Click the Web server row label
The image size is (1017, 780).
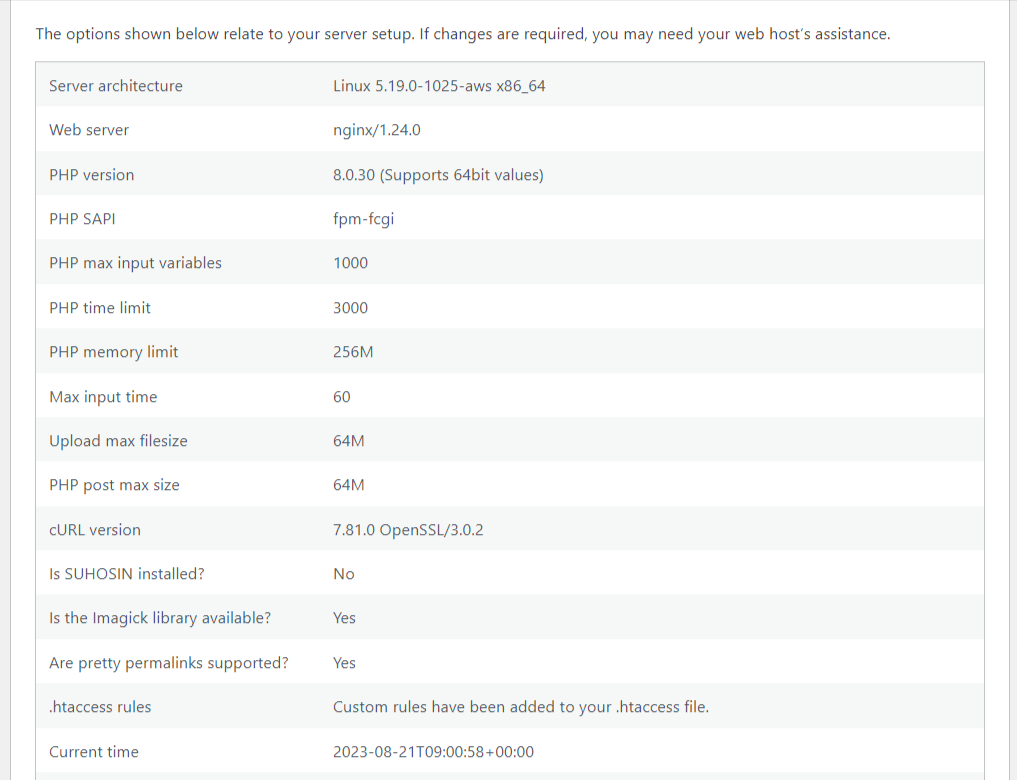point(89,130)
